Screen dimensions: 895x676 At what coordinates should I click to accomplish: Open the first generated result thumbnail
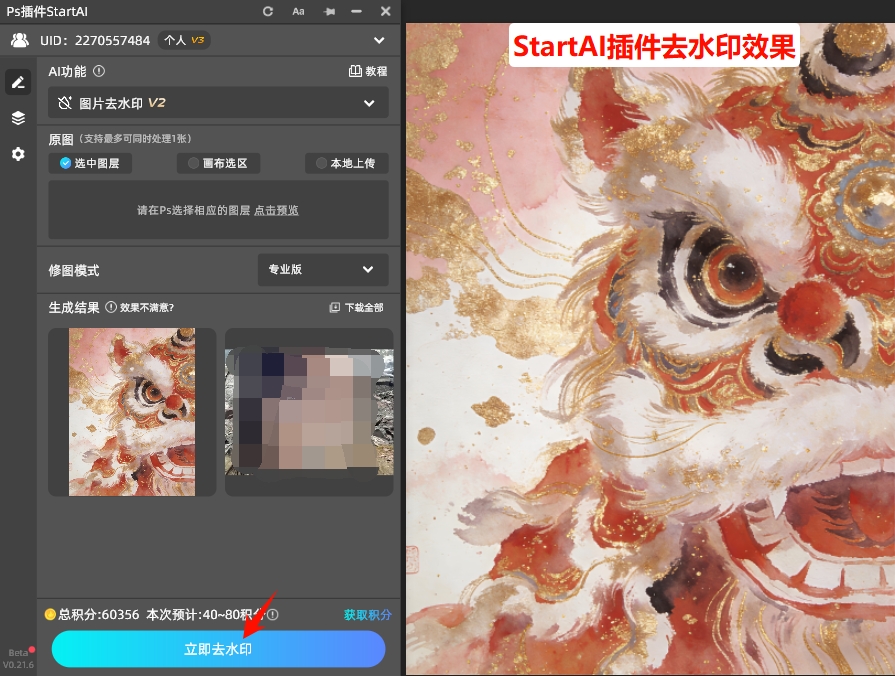pos(131,411)
